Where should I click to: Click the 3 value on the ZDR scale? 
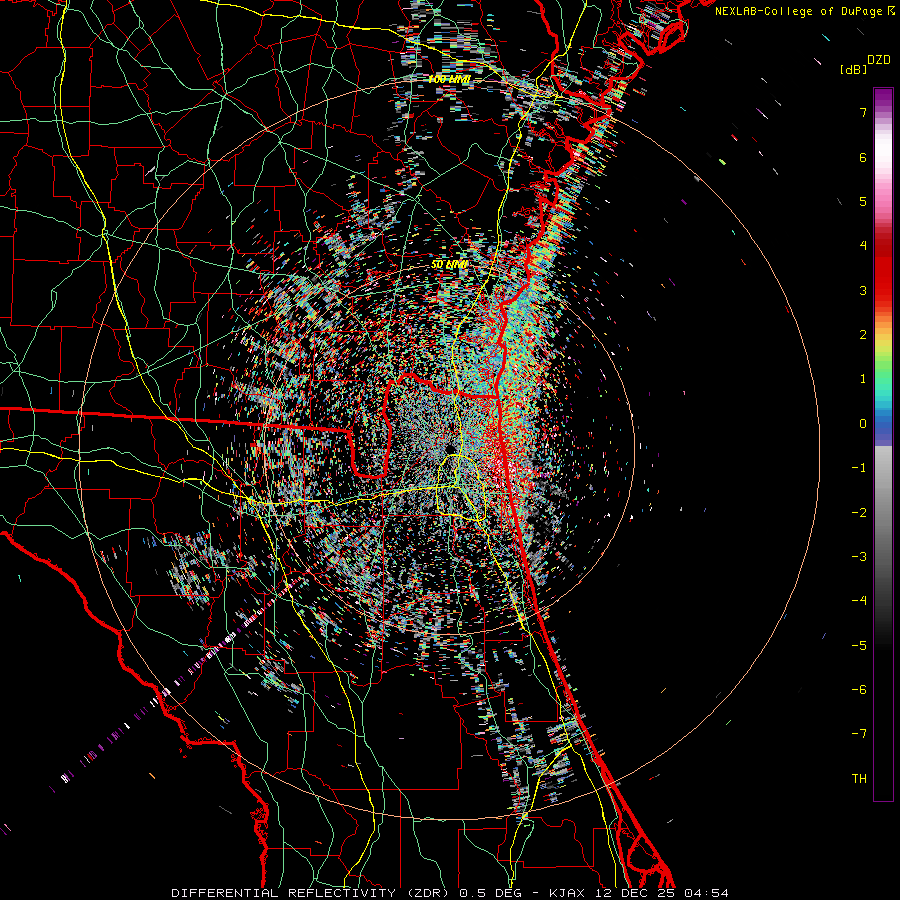point(863,290)
